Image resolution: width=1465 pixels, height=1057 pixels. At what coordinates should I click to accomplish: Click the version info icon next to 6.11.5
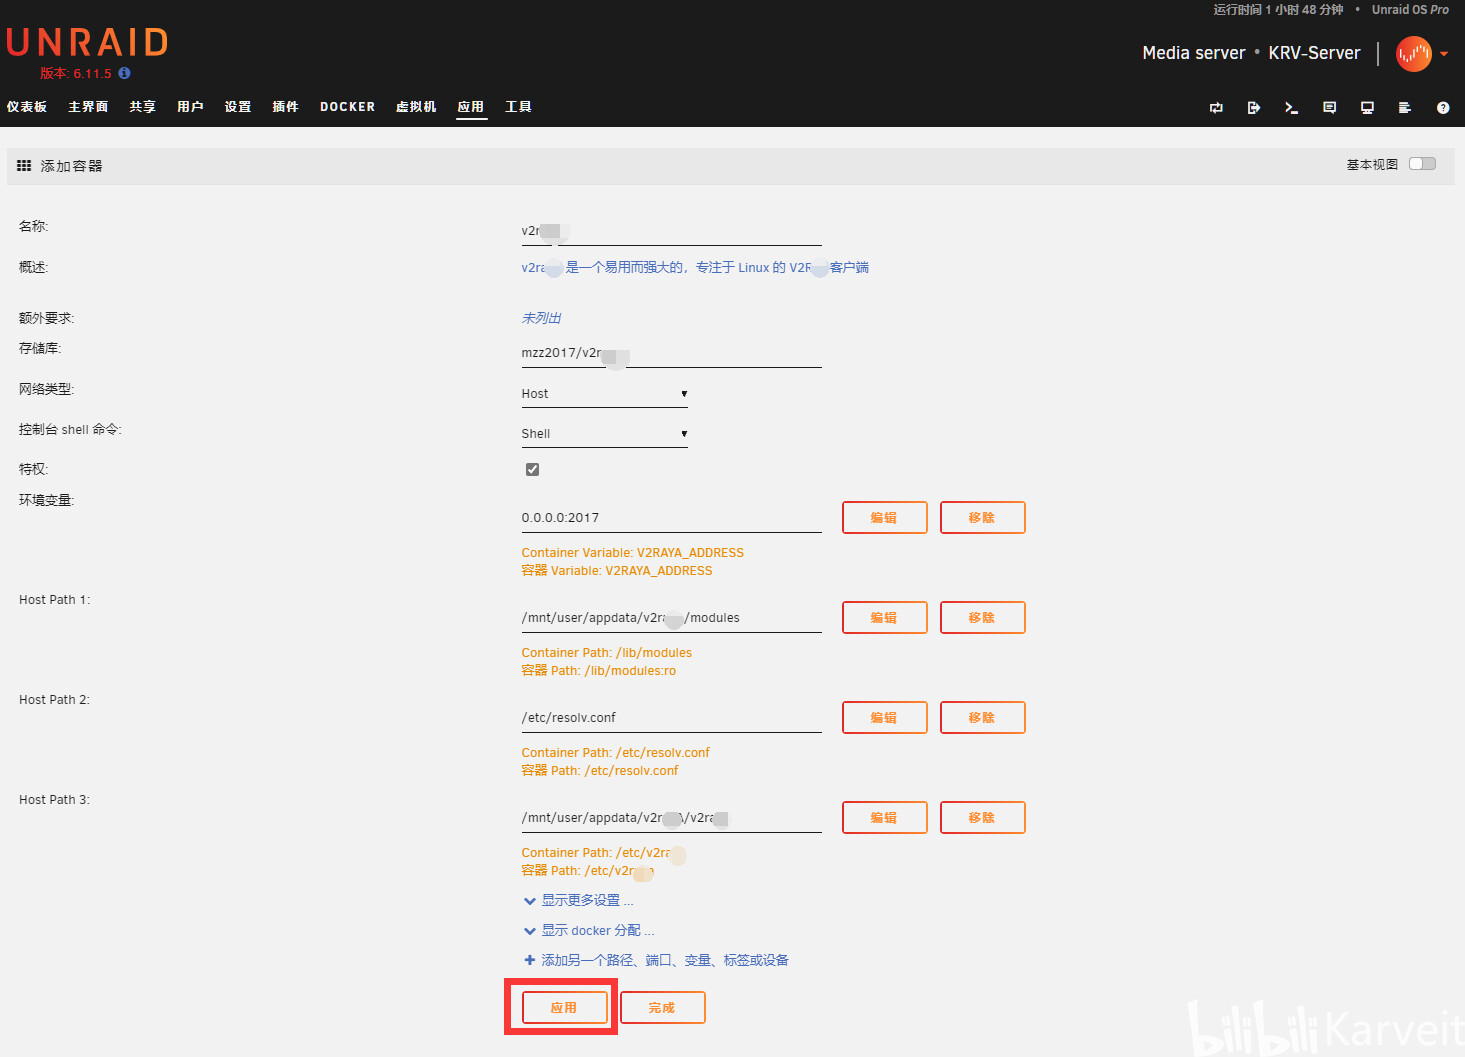(x=124, y=73)
